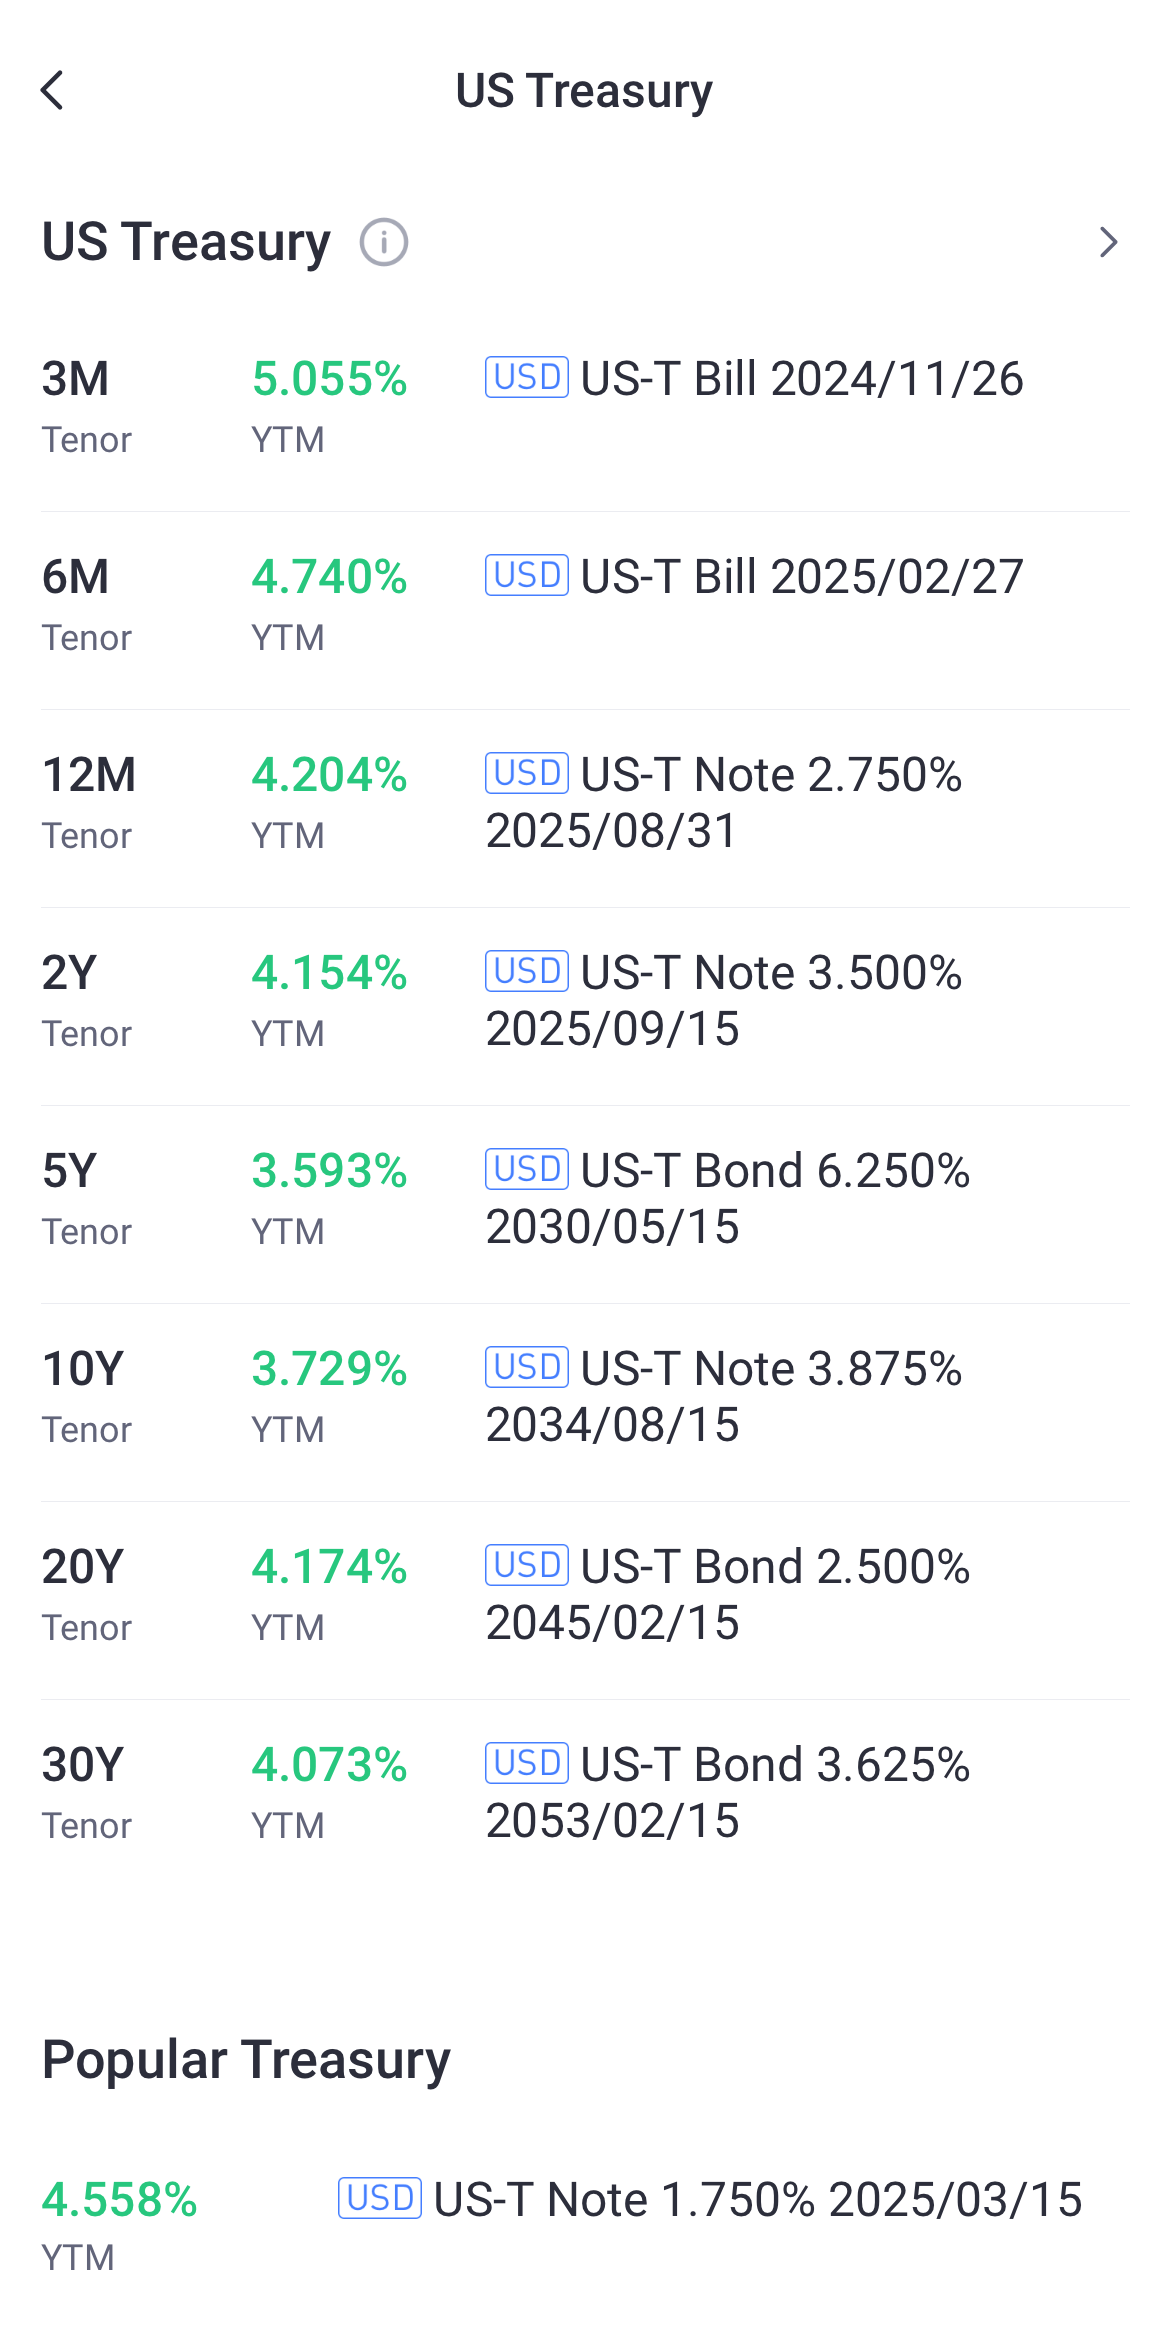Tap USD badge on US-T Bill 2025/02/27
Viewport: 1171px width, 2330px height.
click(527, 575)
